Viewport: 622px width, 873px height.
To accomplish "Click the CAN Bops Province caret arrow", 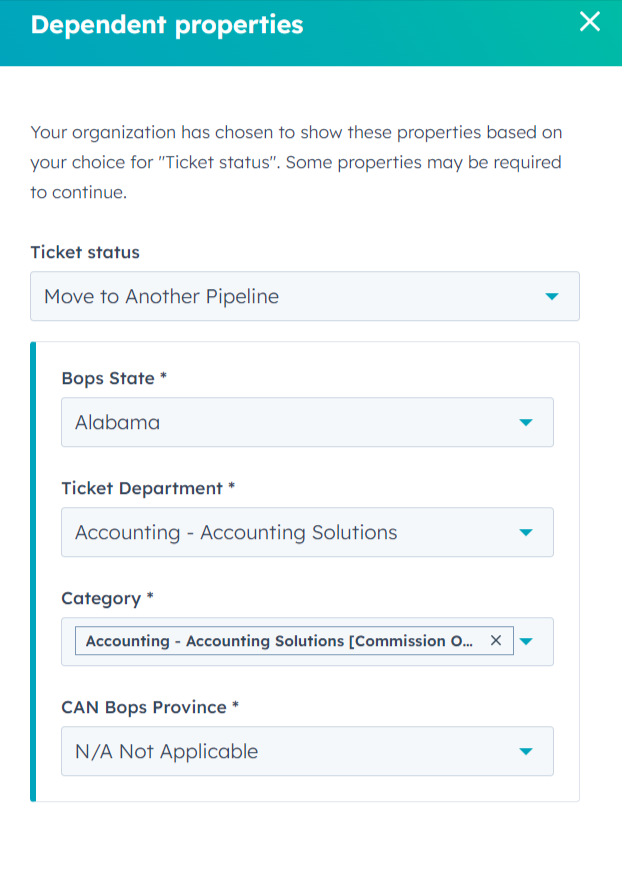I will click(x=526, y=752).
